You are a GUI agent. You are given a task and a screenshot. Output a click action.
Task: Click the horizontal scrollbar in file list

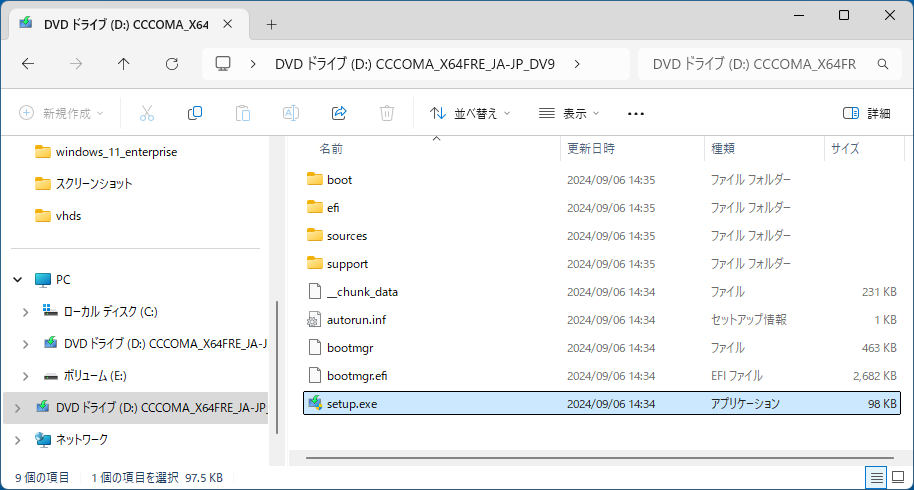(599, 458)
